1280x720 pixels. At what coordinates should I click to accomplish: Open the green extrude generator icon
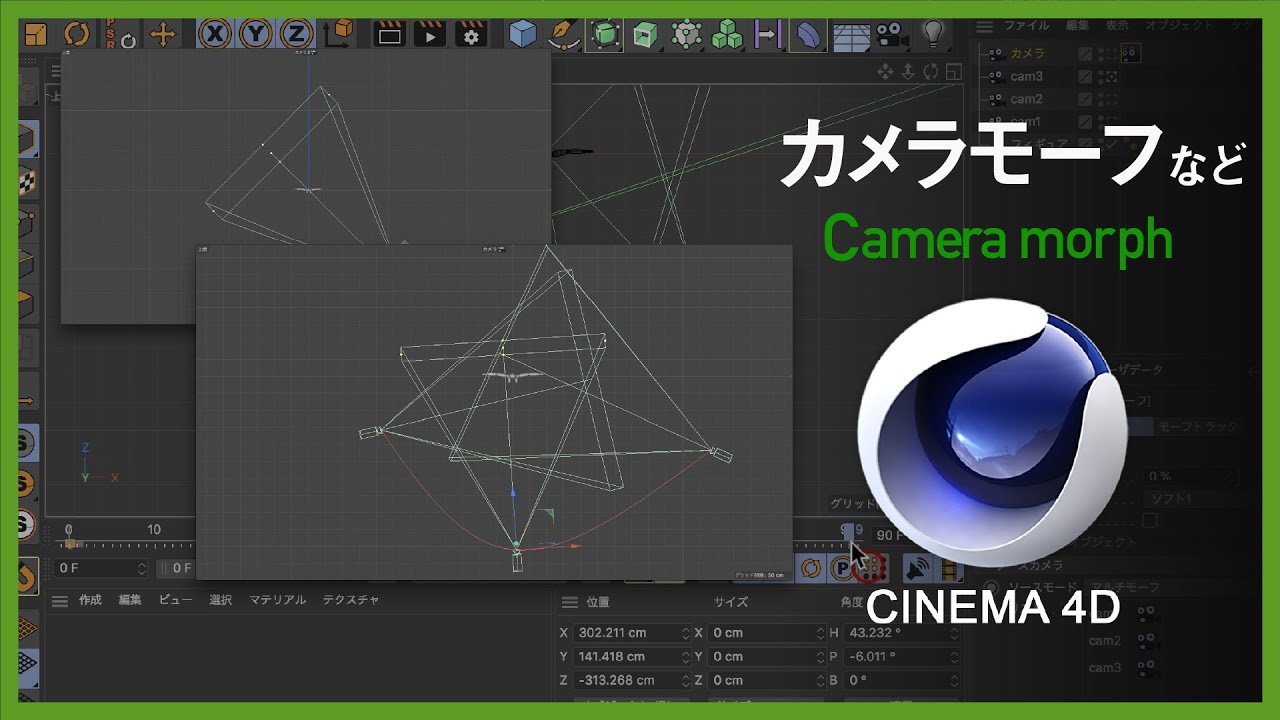(646, 35)
